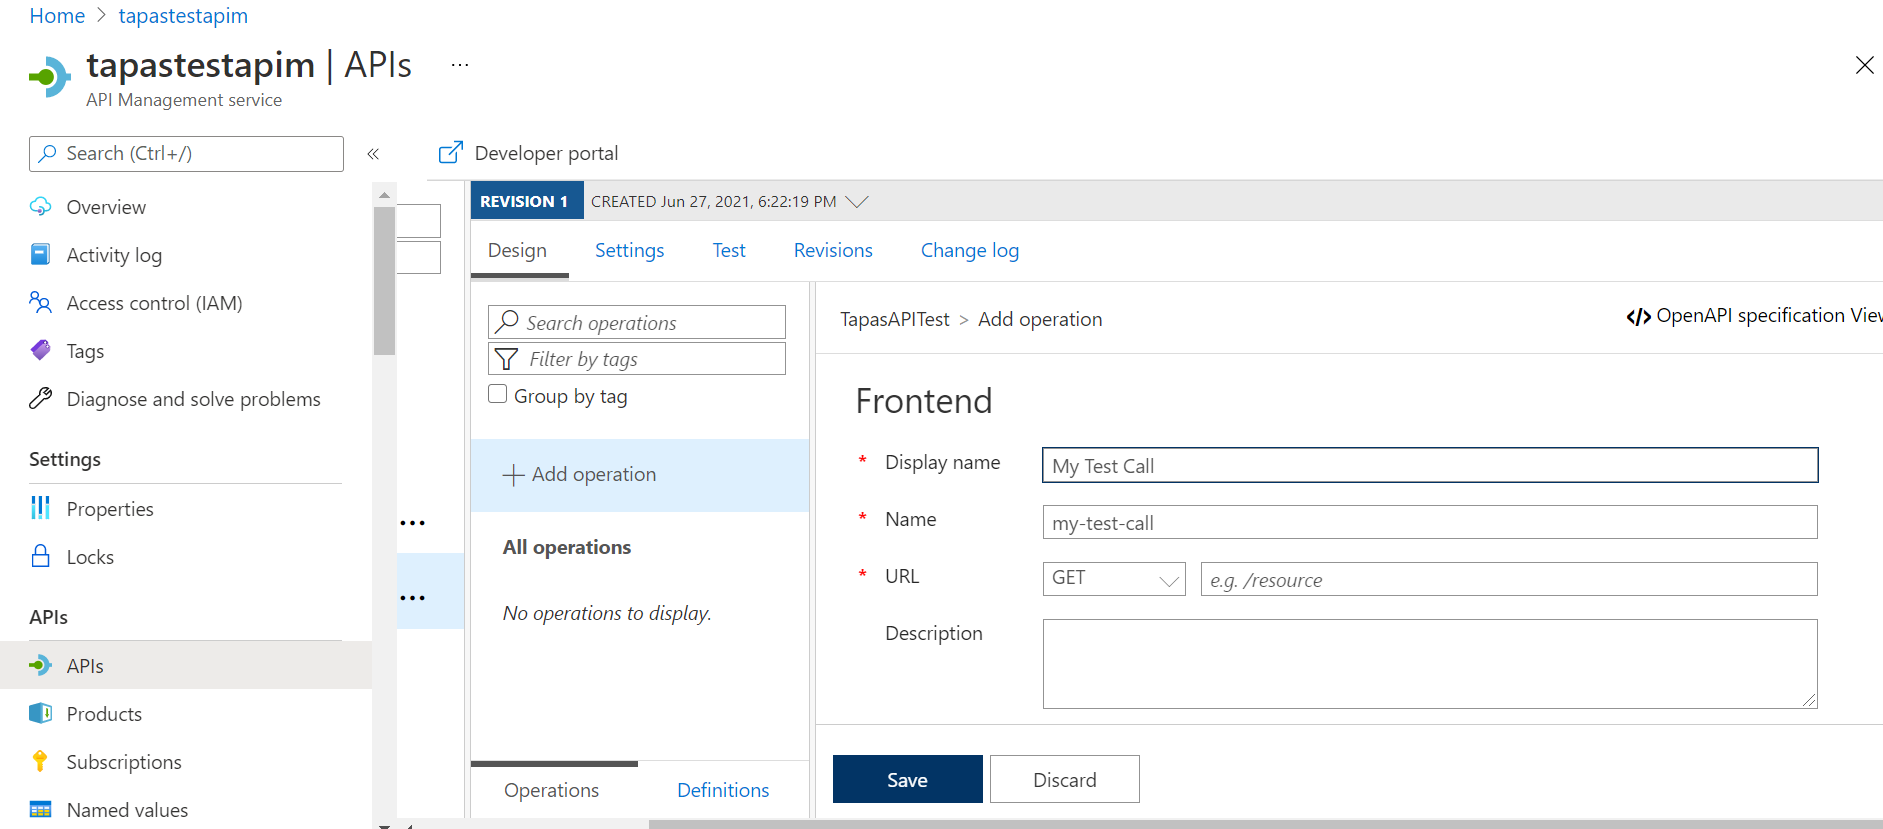Open the upper API row ellipsis menu
This screenshot has width=1883, height=829.
(x=413, y=523)
